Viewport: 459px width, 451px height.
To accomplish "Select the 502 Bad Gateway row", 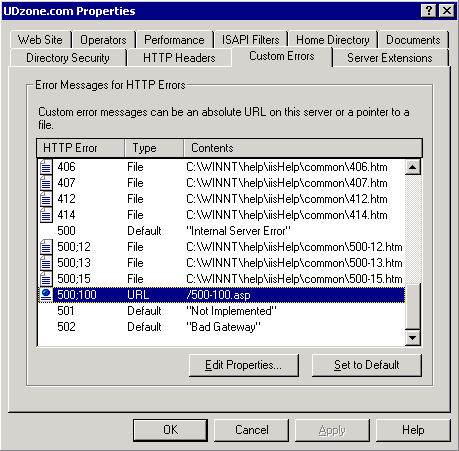I will click(x=221, y=327).
